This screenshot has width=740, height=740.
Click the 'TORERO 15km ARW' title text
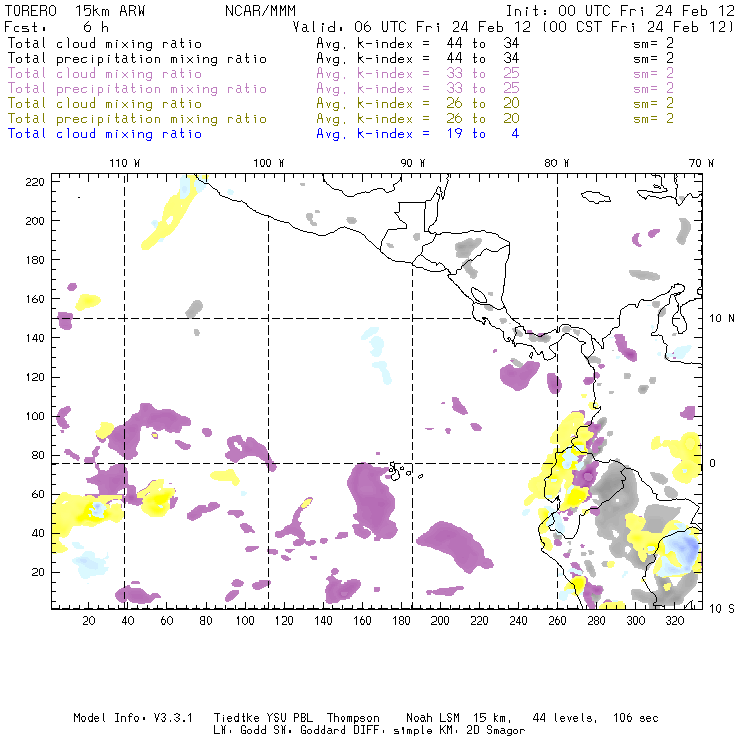point(75,11)
